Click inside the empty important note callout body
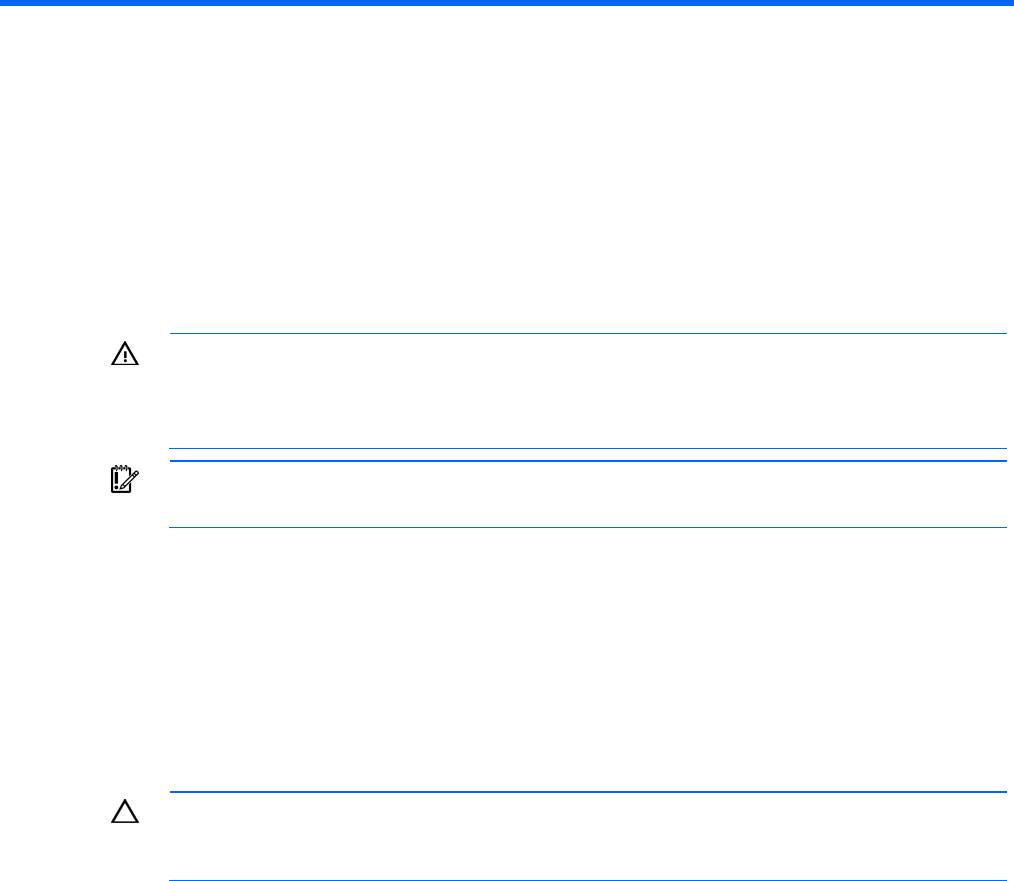1014x881 pixels. 588,494
